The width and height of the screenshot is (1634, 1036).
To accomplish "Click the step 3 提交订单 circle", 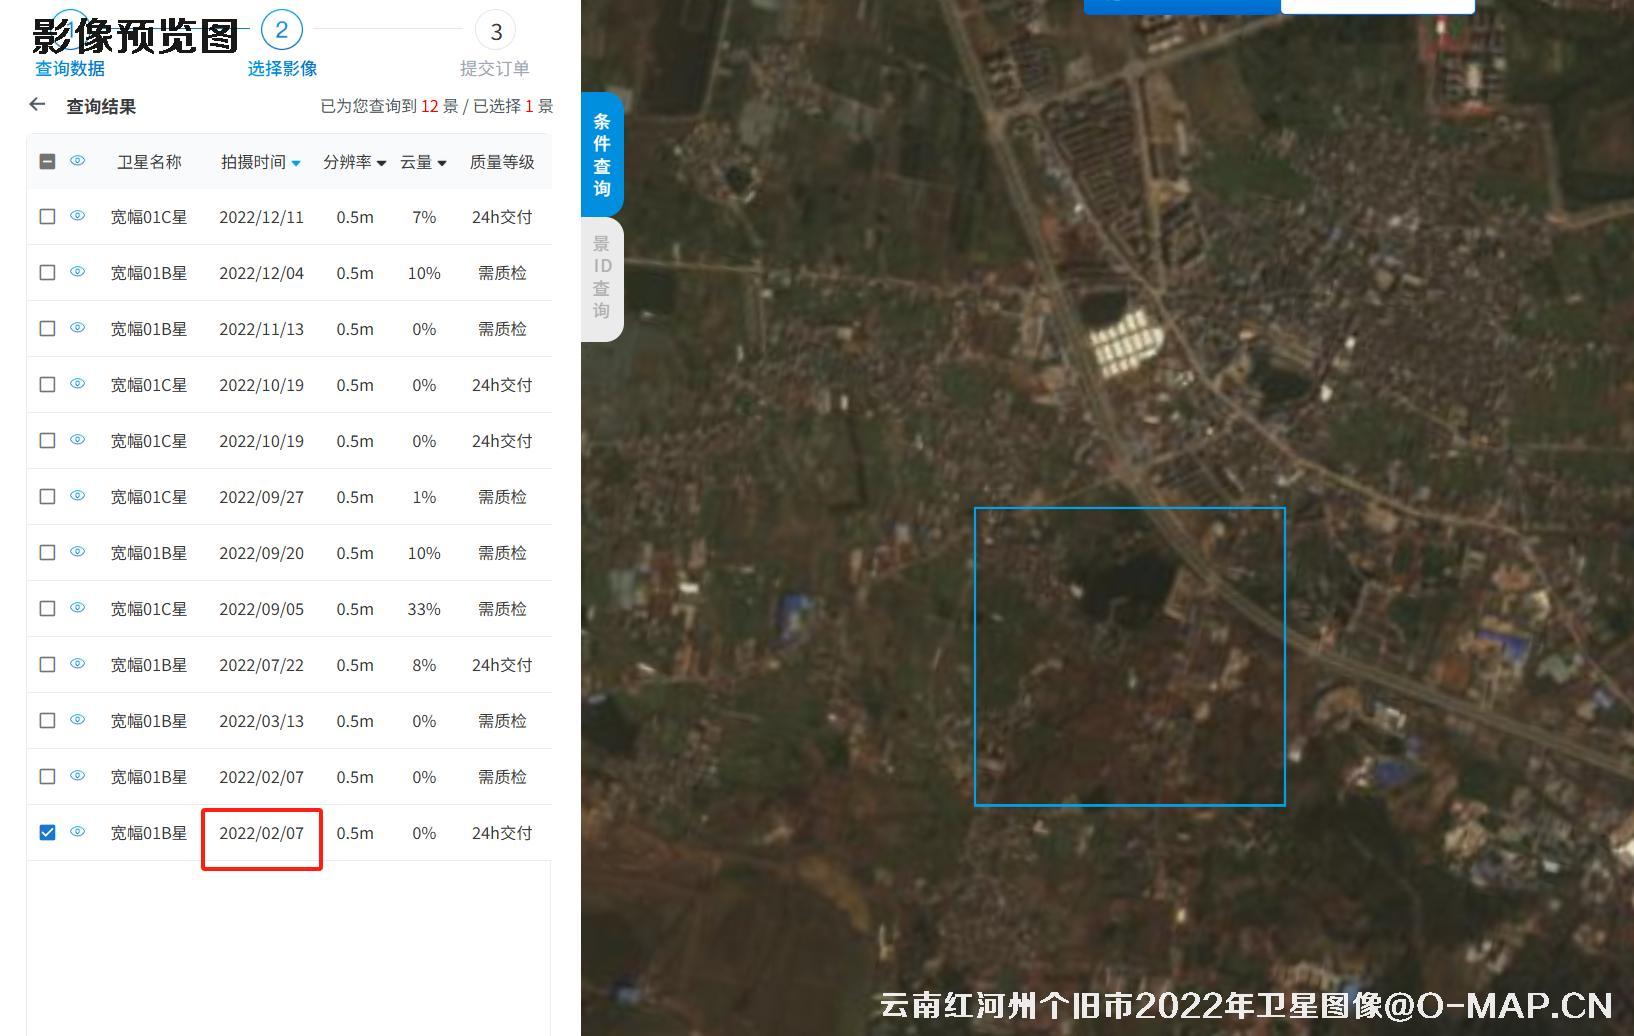I will tap(497, 31).
